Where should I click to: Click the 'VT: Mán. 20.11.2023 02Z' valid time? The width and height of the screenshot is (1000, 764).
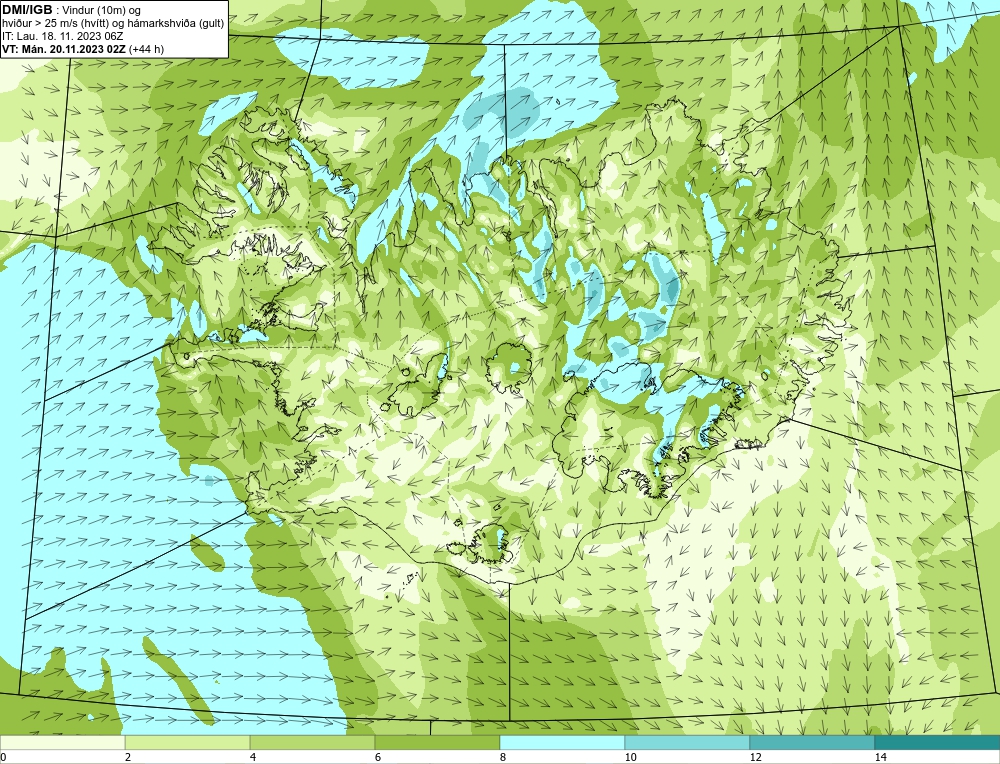(x=64, y=49)
